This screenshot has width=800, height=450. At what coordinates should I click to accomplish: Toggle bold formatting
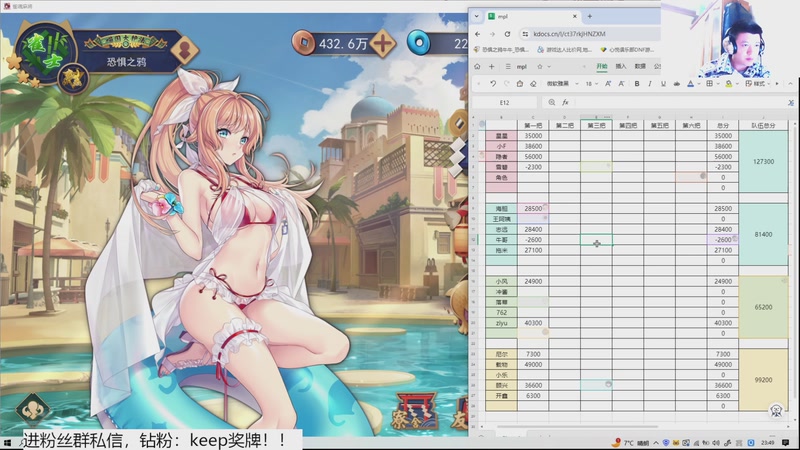tap(637, 84)
